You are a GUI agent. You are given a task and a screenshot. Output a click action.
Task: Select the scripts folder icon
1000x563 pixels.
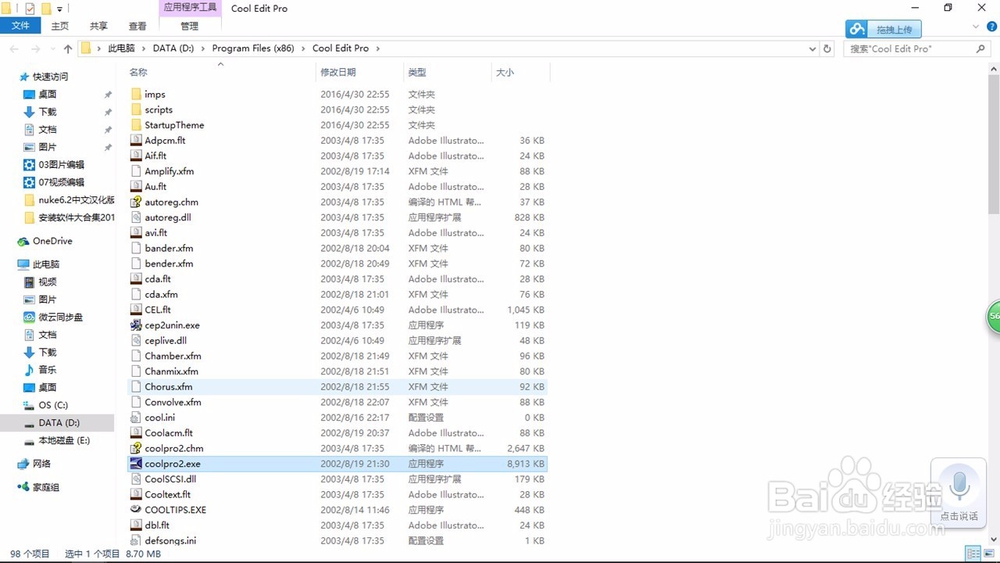pyautogui.click(x=136, y=110)
